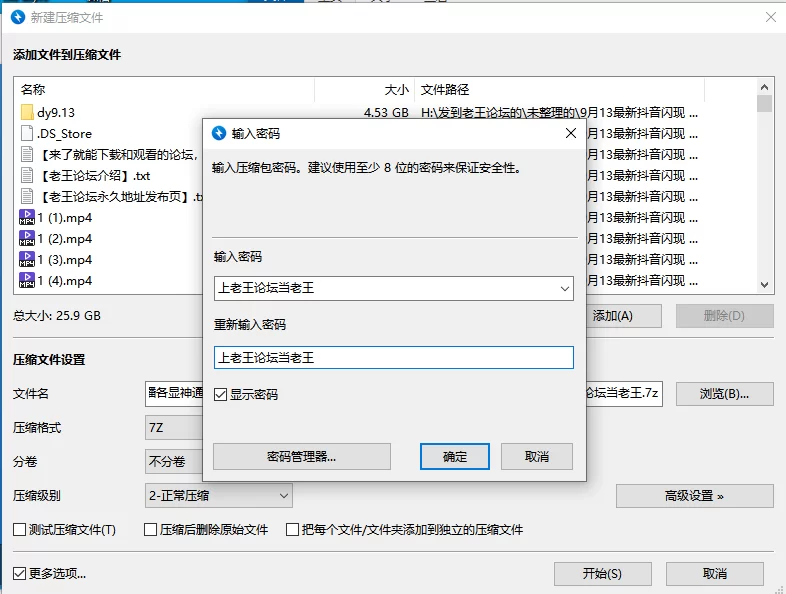This screenshot has width=786, height=594.
Task: Click the dy9.13 folder icon
Action: tap(27, 112)
